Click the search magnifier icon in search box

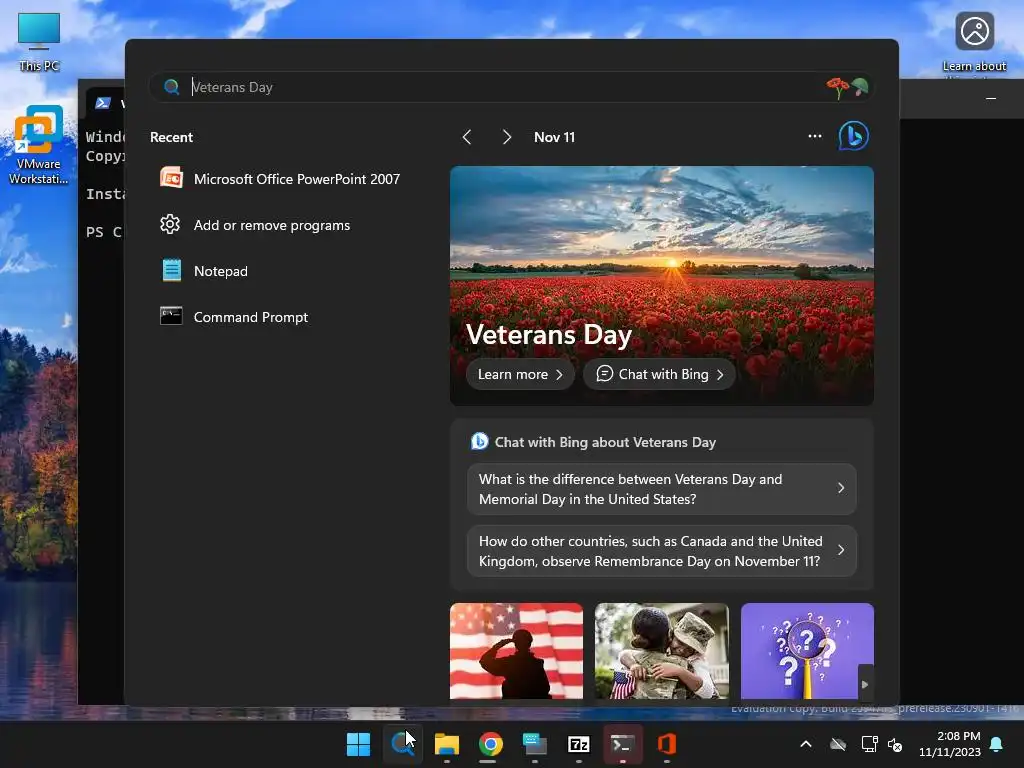(x=171, y=87)
